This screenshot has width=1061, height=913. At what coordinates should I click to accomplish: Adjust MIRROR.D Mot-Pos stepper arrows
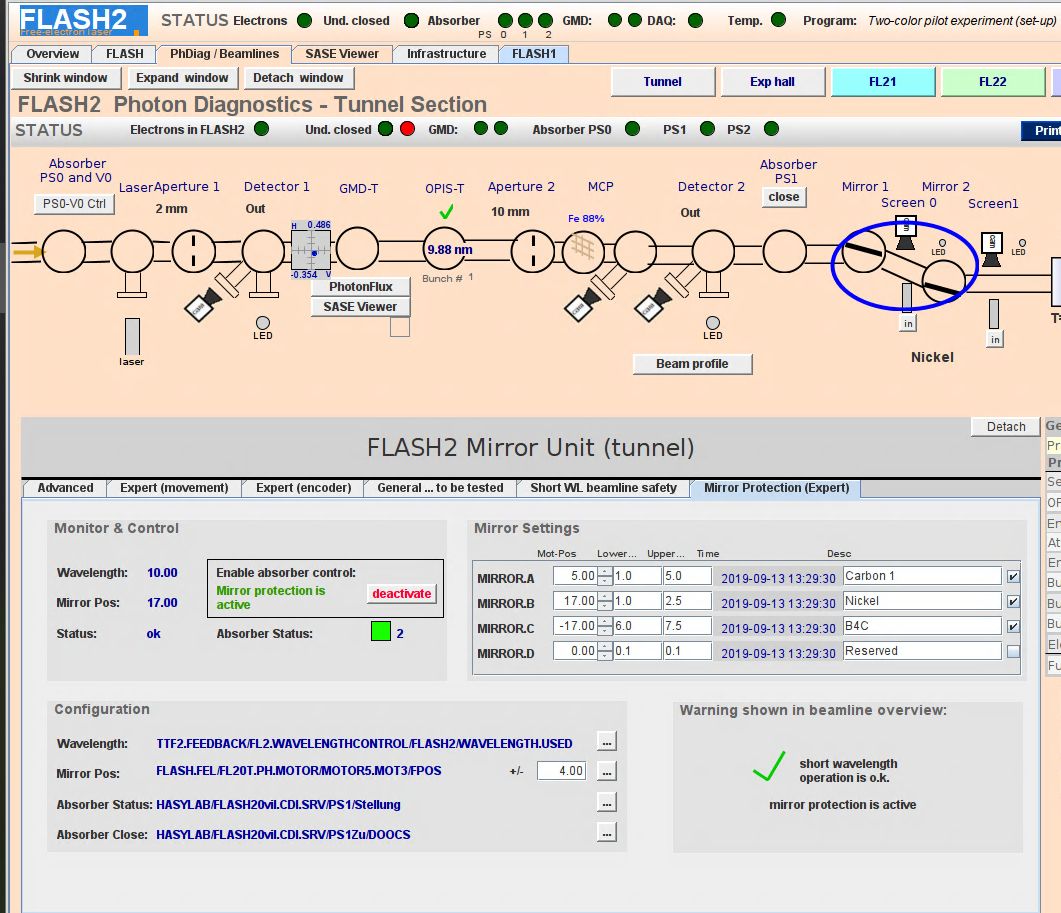[604, 651]
